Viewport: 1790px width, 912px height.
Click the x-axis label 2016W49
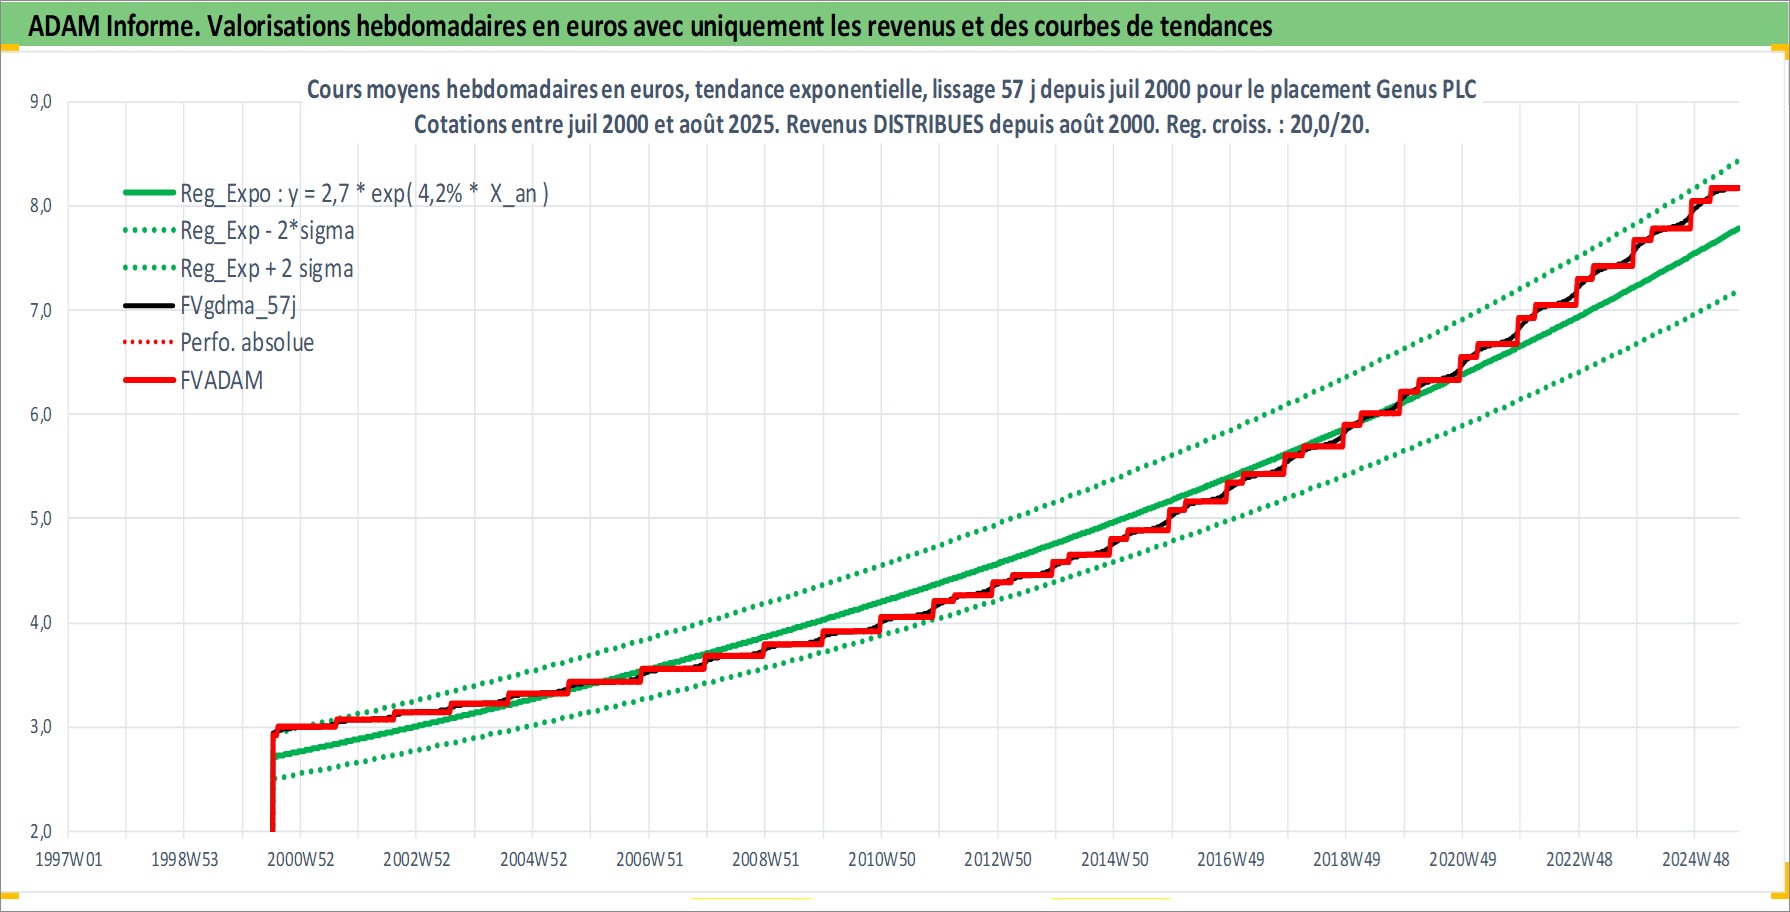(1231, 859)
